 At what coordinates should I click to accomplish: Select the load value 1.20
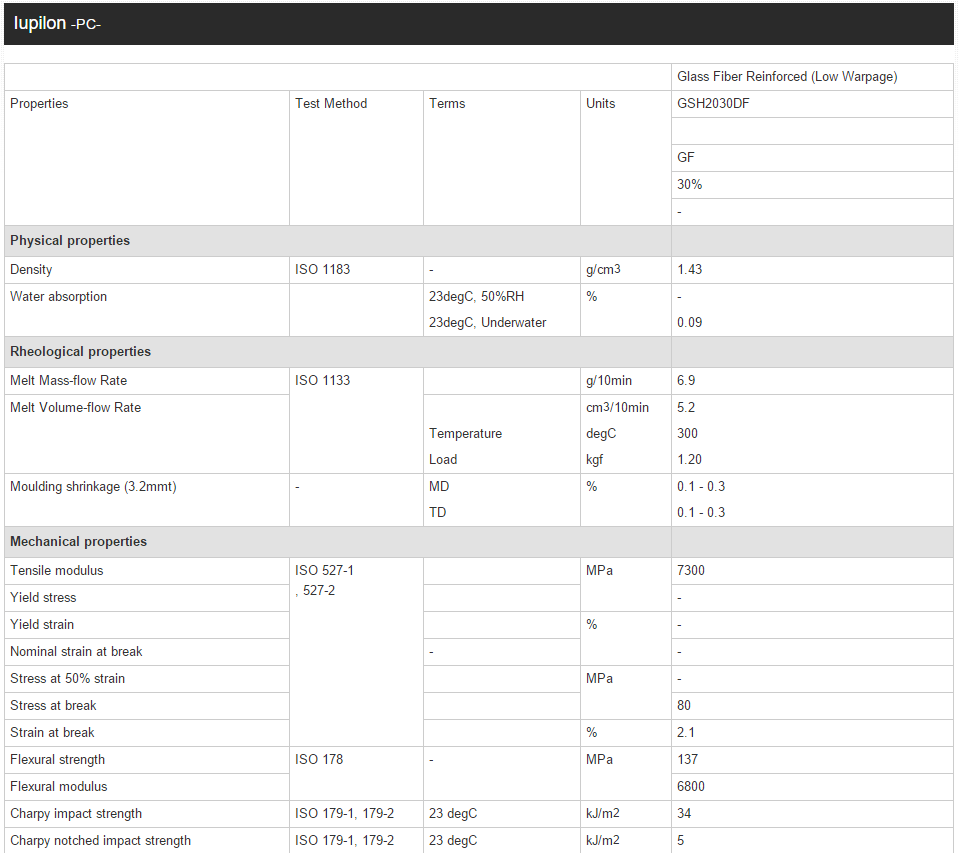[689, 459]
